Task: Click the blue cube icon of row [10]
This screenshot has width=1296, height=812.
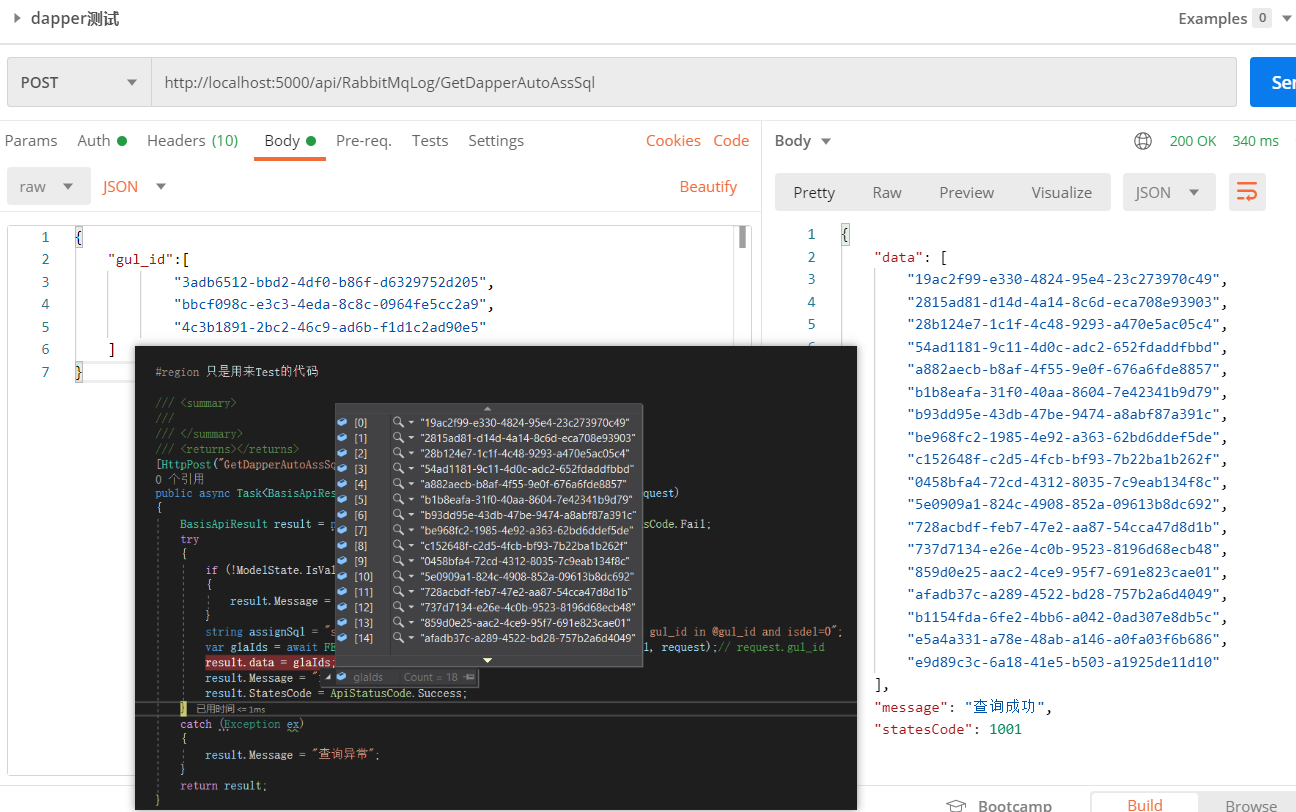Action: 343,576
